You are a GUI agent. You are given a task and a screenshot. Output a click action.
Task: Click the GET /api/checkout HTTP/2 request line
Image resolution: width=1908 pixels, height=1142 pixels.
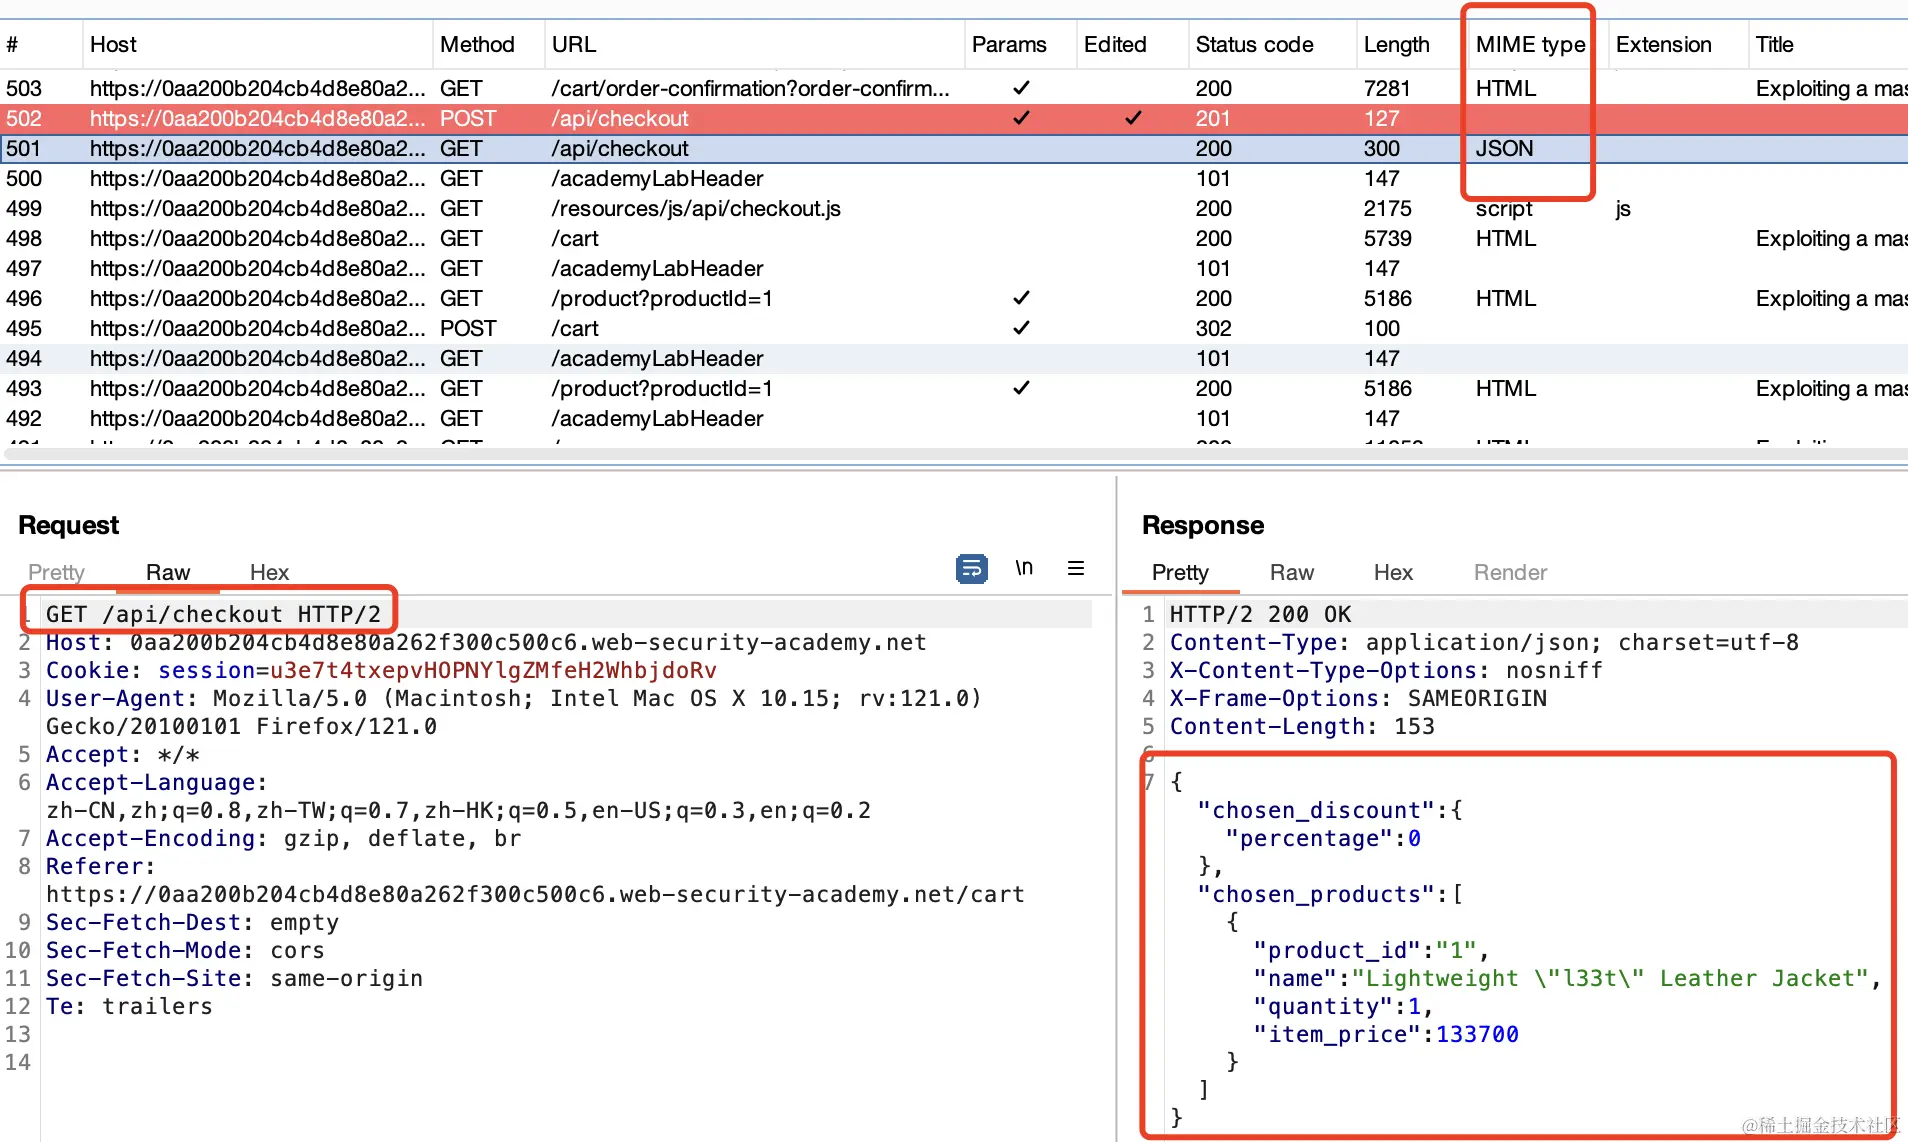tap(213, 614)
